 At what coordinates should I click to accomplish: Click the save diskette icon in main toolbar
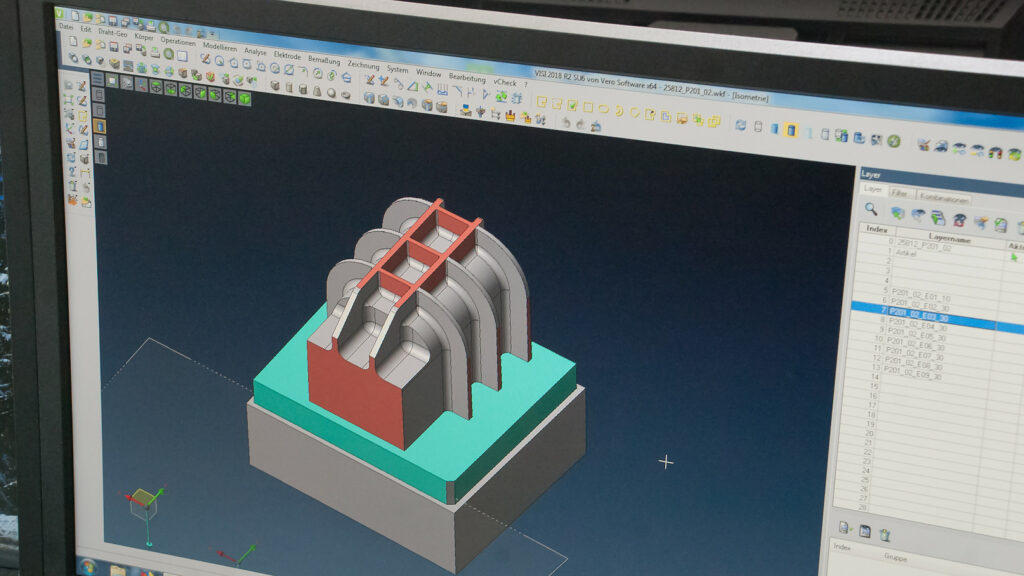pos(114,46)
